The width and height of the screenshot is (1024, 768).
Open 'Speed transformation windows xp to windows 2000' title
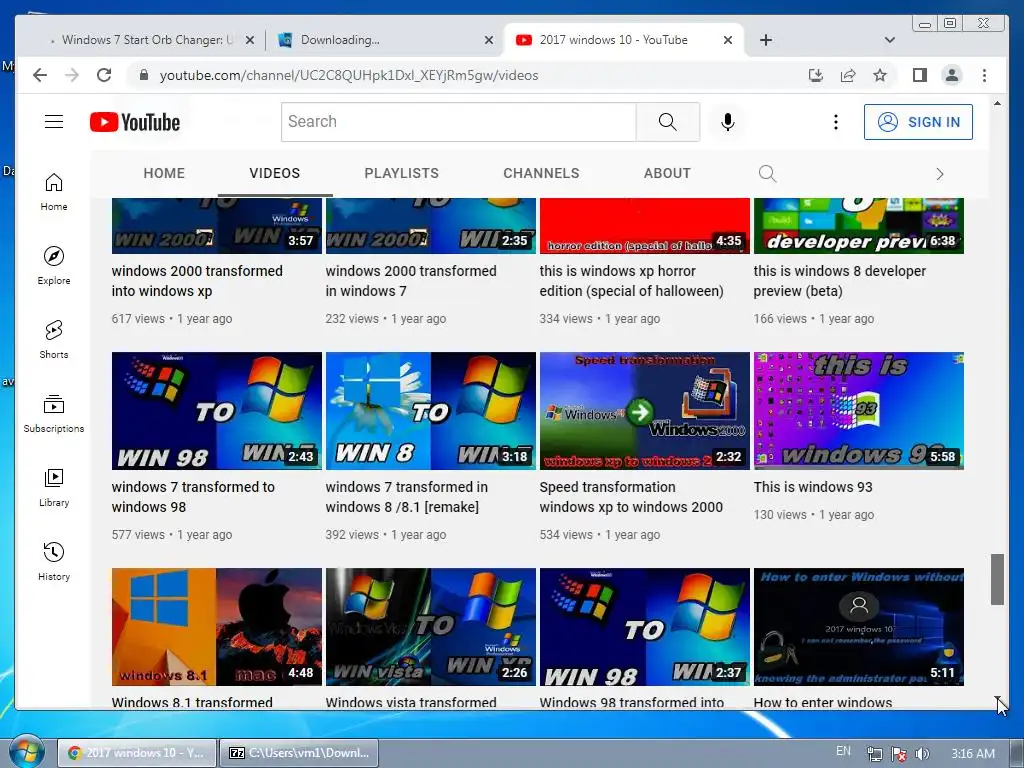[x=631, y=497]
